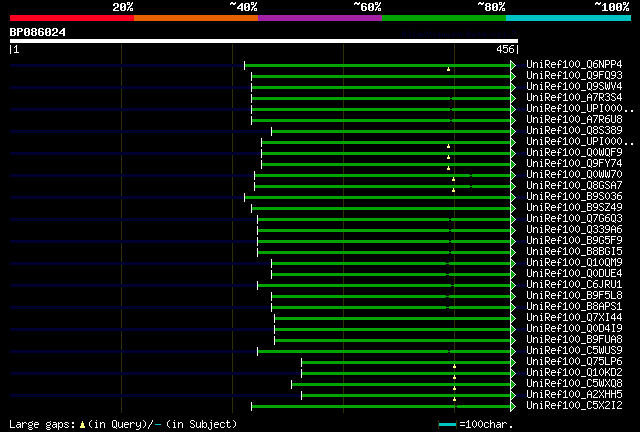The image size is (640, 432).
Task: Choose the UniRef100_Q0D4I9 entry
Action: click(574, 329)
